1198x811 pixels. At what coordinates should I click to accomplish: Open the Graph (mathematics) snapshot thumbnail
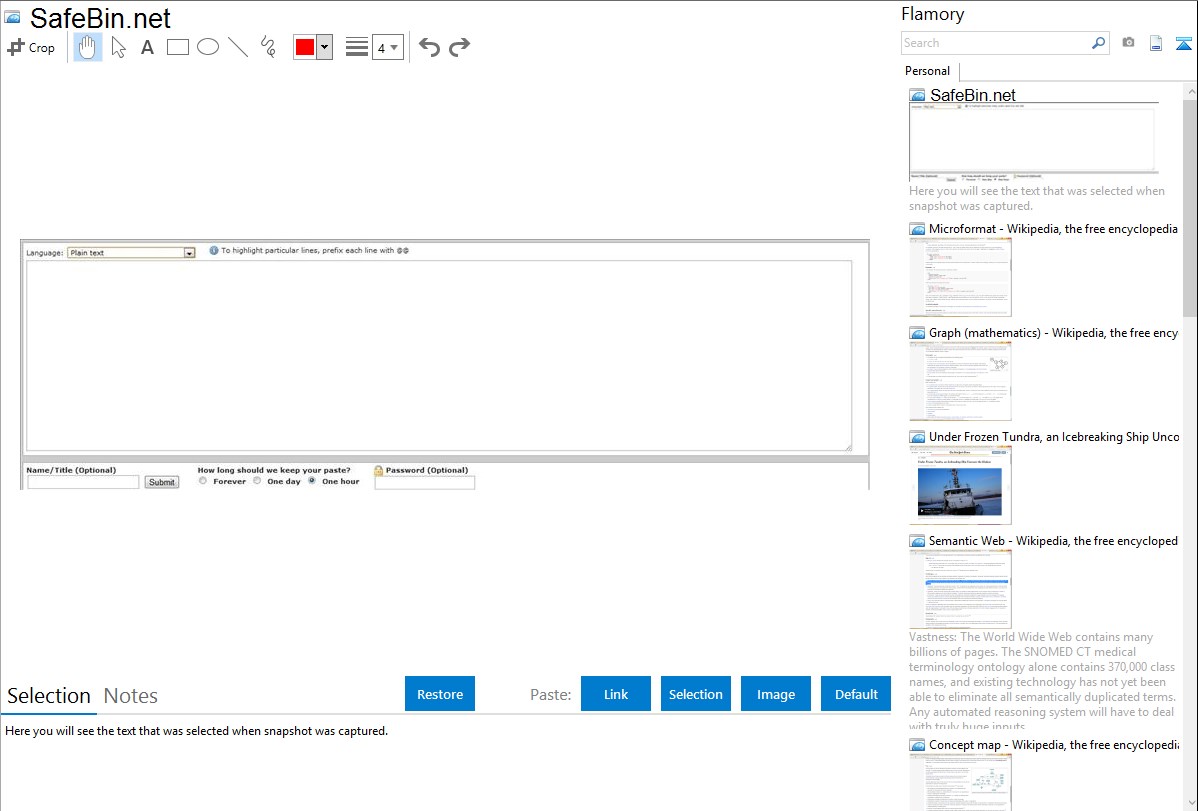click(x=960, y=381)
